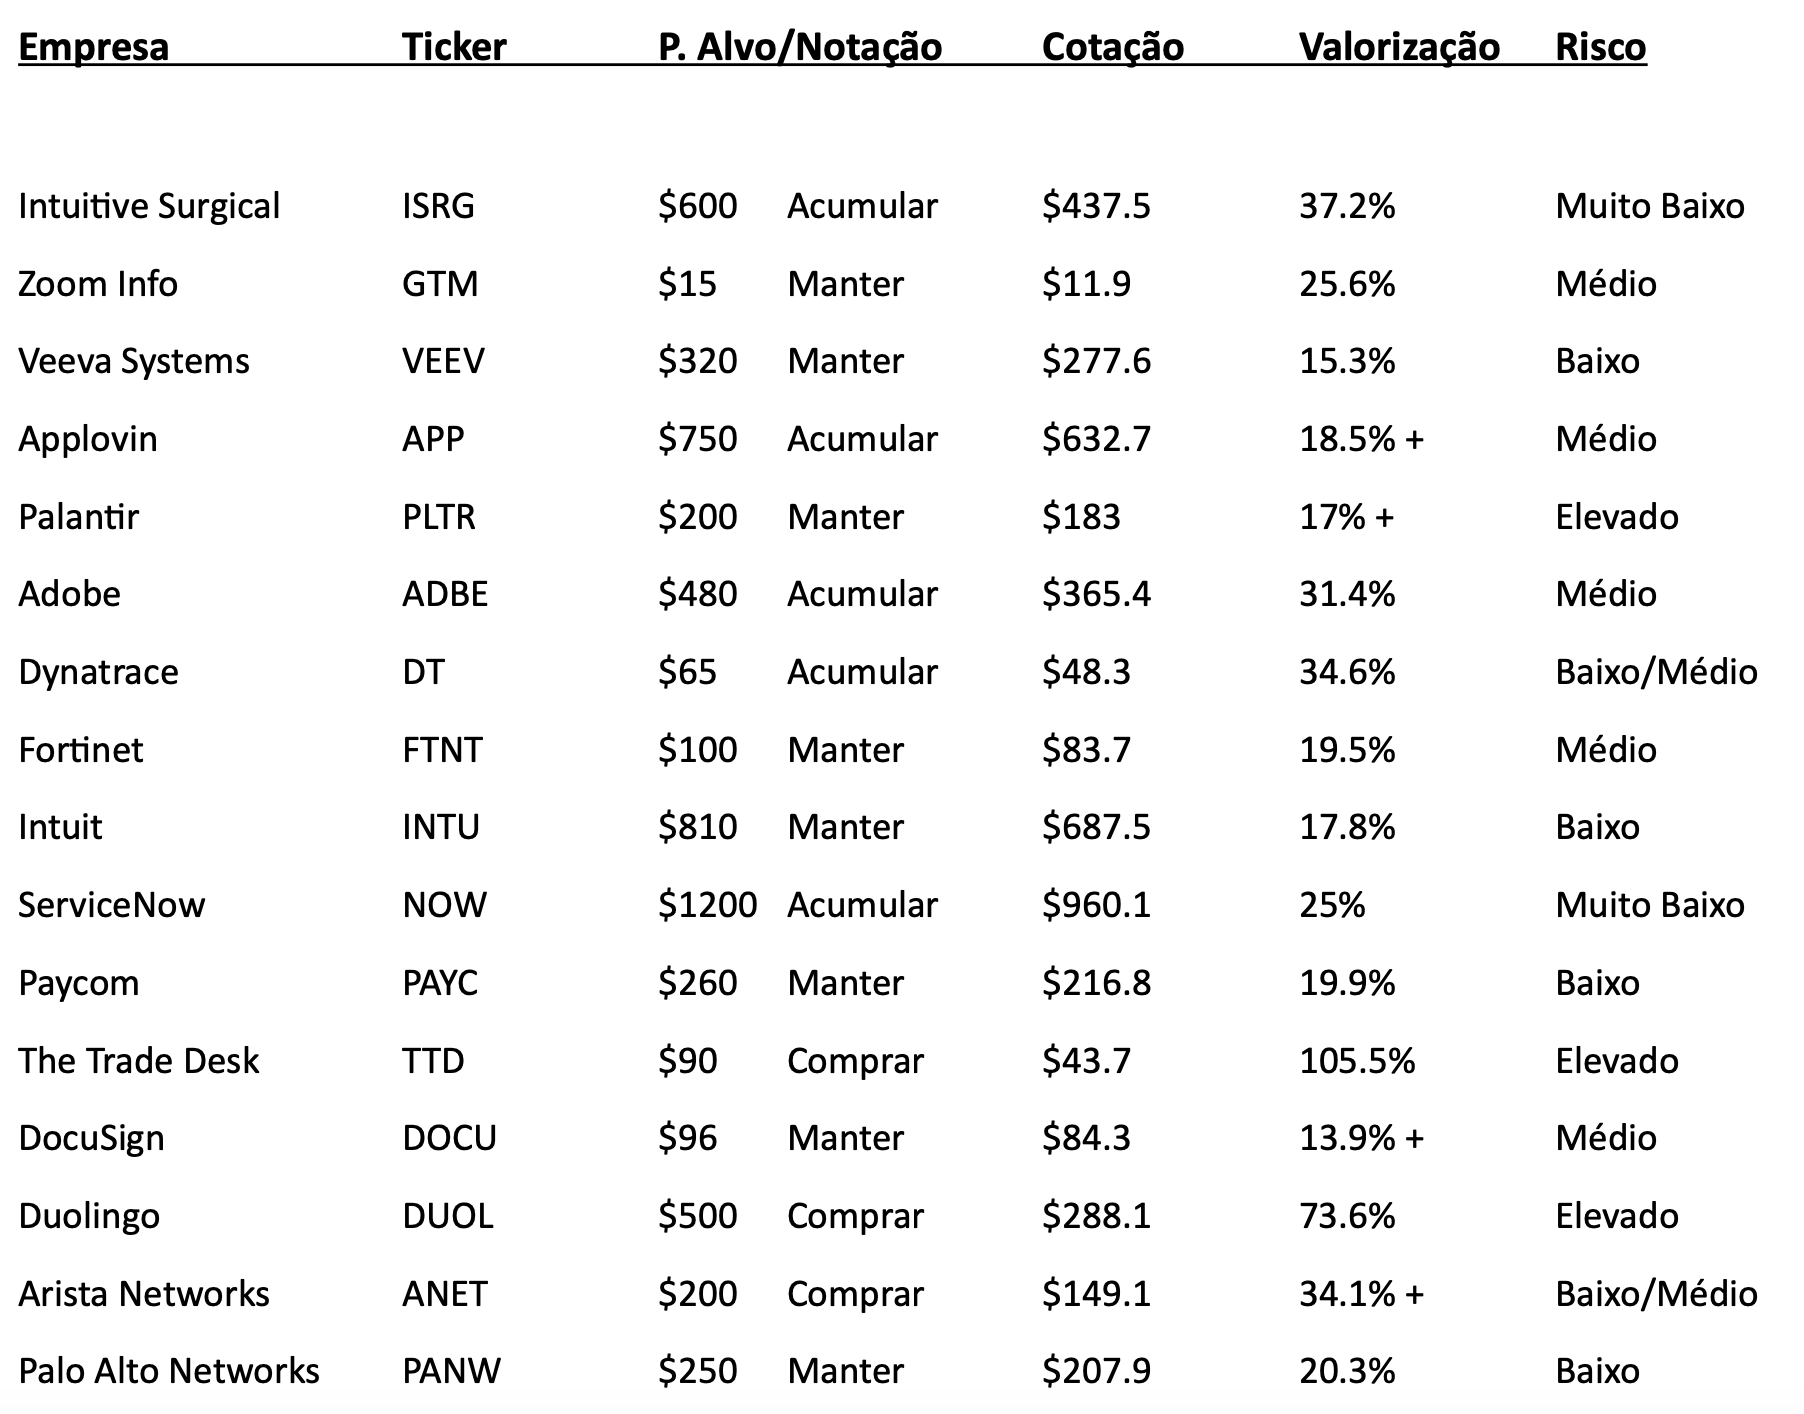Click the PLTR ticker symbol
The height and width of the screenshot is (1414, 1804).
438,517
